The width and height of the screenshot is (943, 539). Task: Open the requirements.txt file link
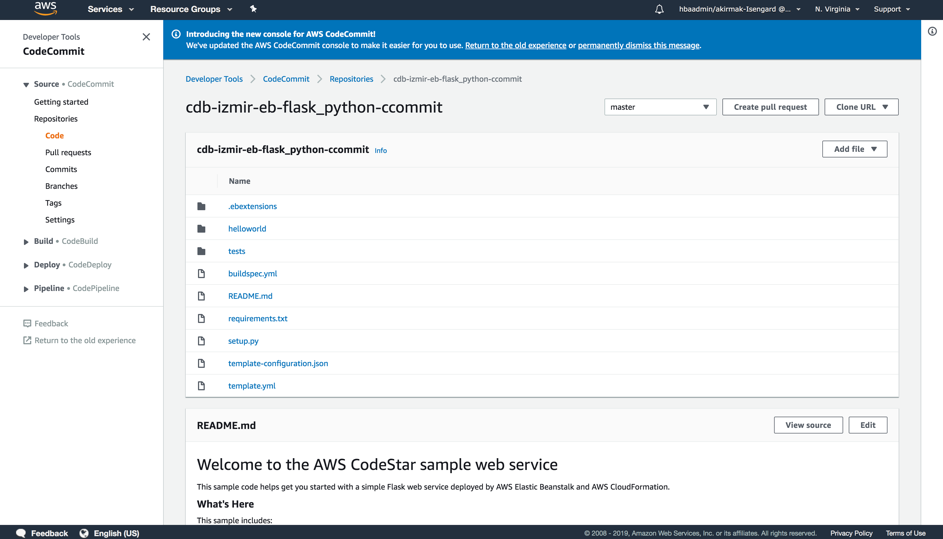click(x=257, y=319)
